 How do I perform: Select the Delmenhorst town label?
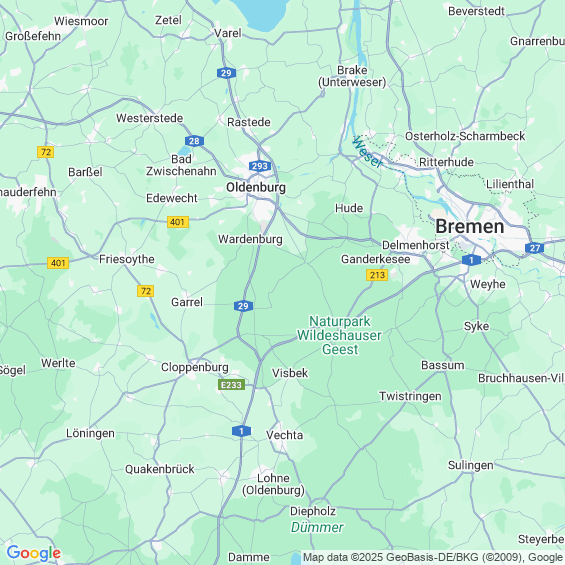[415, 245]
